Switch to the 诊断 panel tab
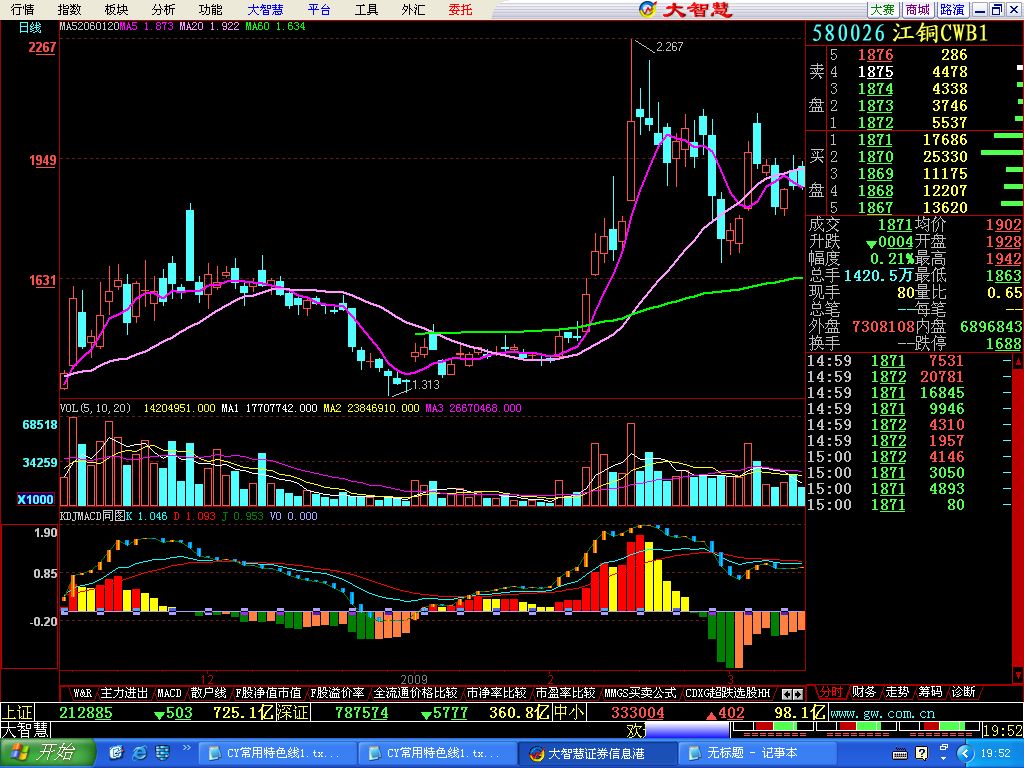The height and width of the screenshot is (768, 1024). click(x=964, y=692)
